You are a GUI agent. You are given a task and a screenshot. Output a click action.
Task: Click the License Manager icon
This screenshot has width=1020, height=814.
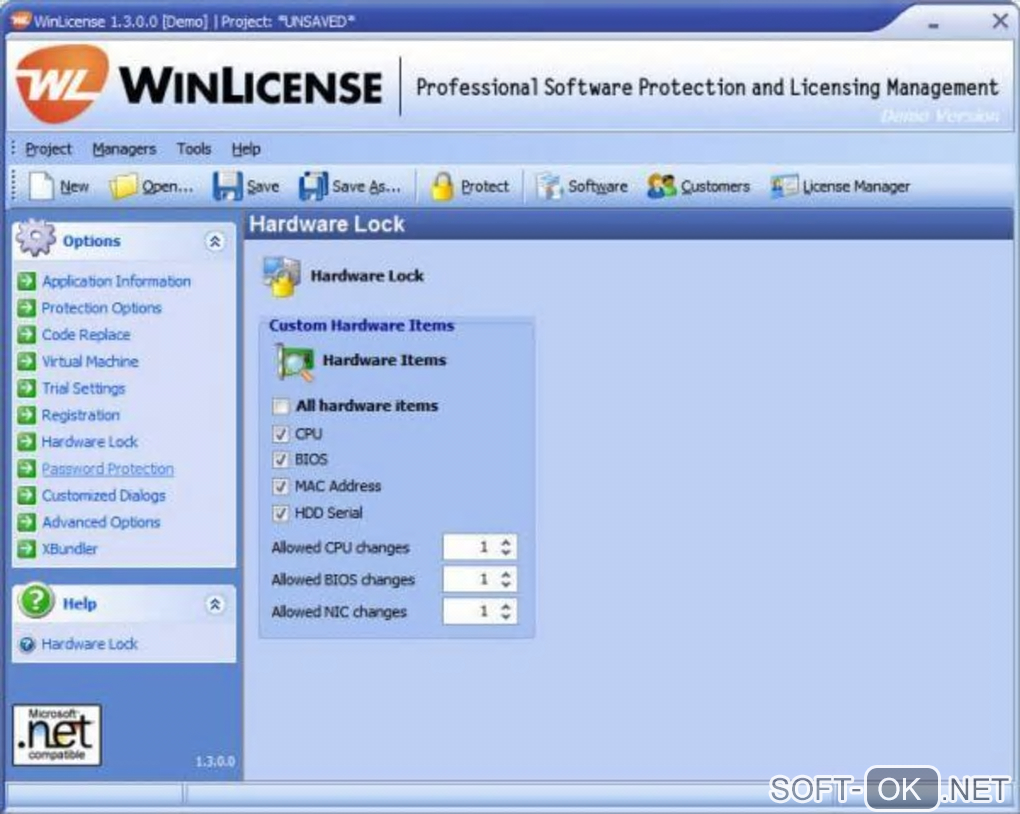pyautogui.click(x=784, y=186)
